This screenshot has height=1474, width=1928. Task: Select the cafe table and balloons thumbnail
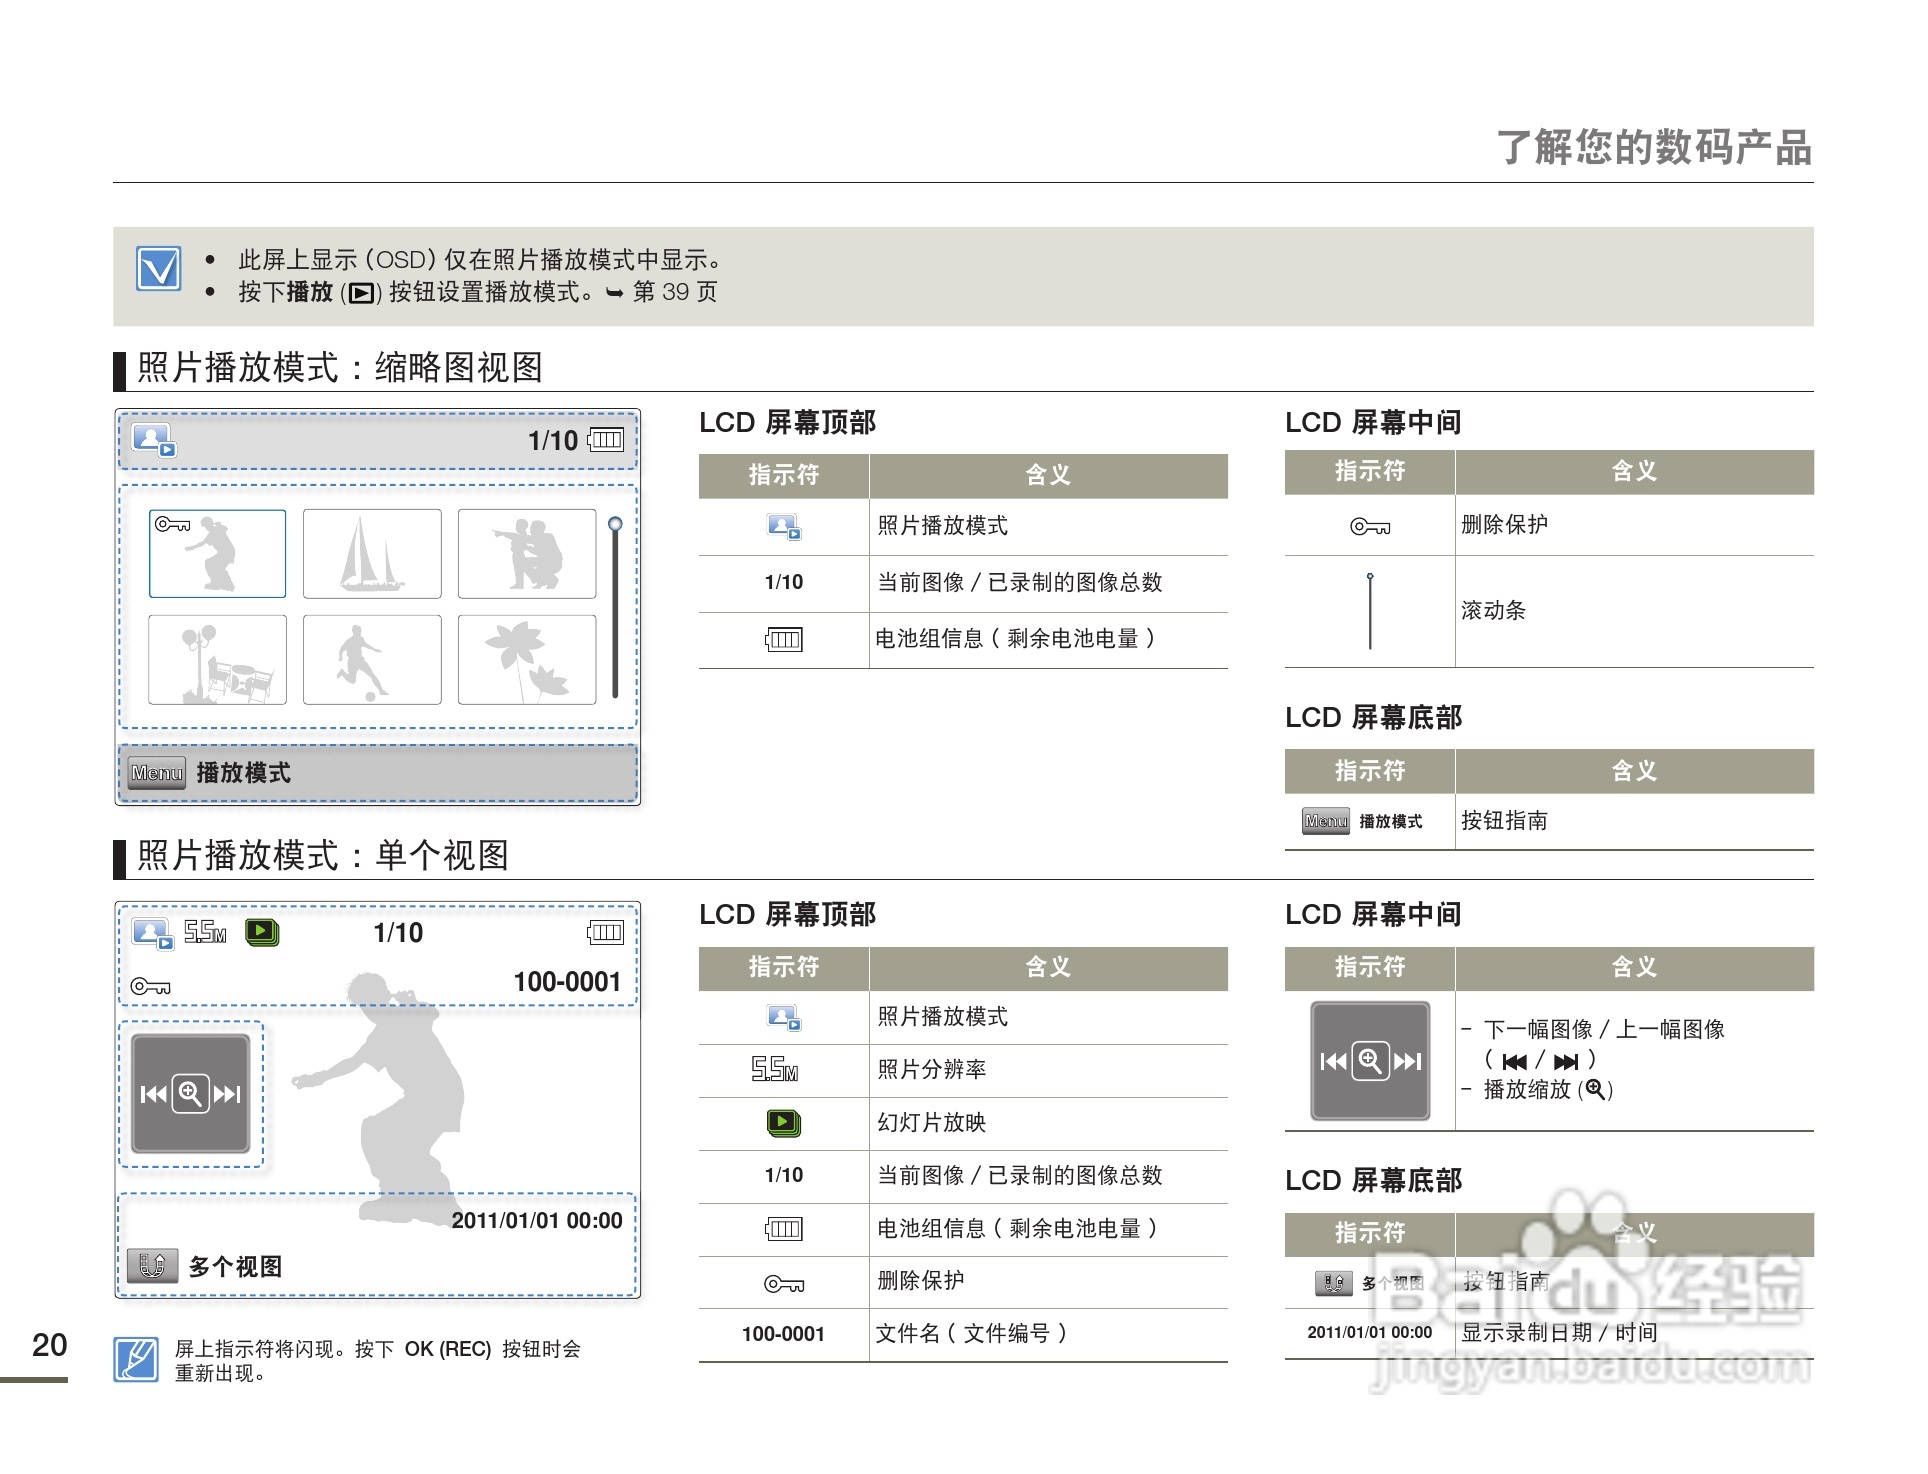(218, 660)
